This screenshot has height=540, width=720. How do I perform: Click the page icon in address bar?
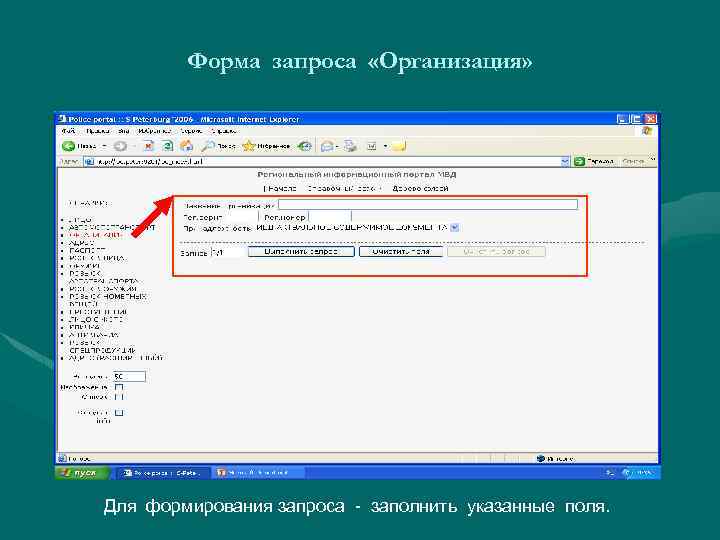point(90,162)
